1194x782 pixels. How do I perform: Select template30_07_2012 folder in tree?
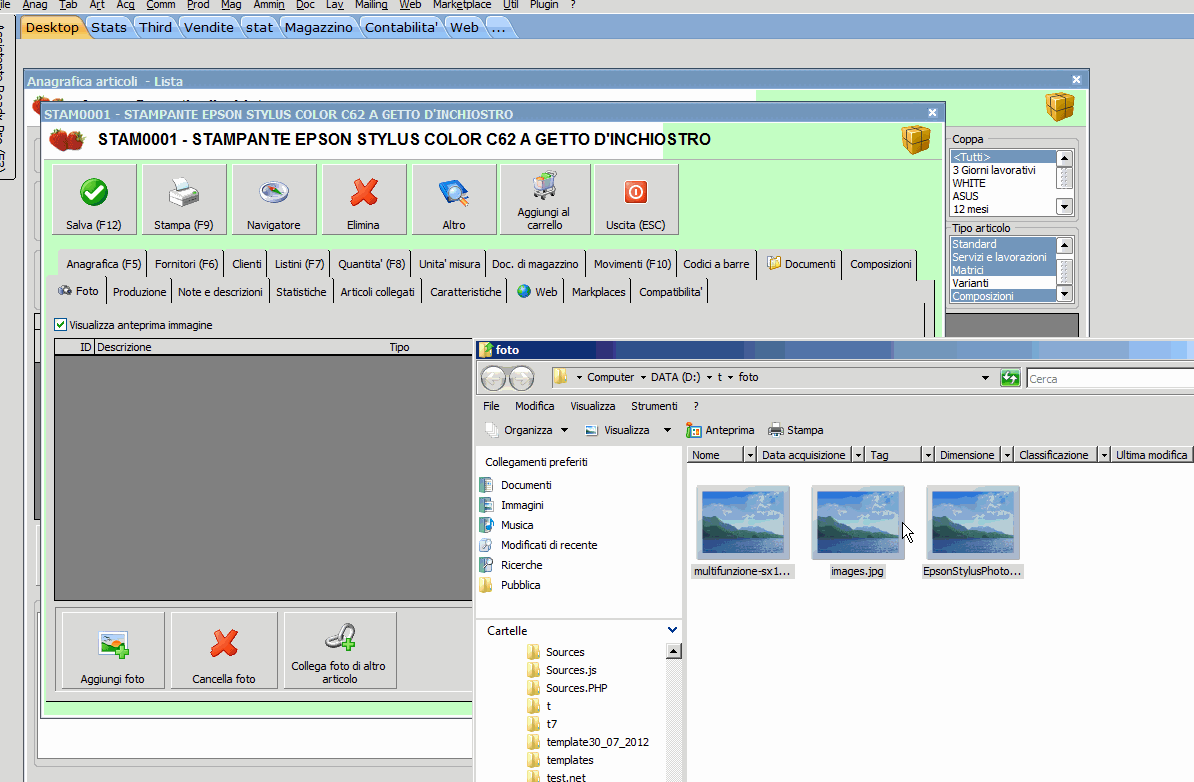tap(588, 742)
